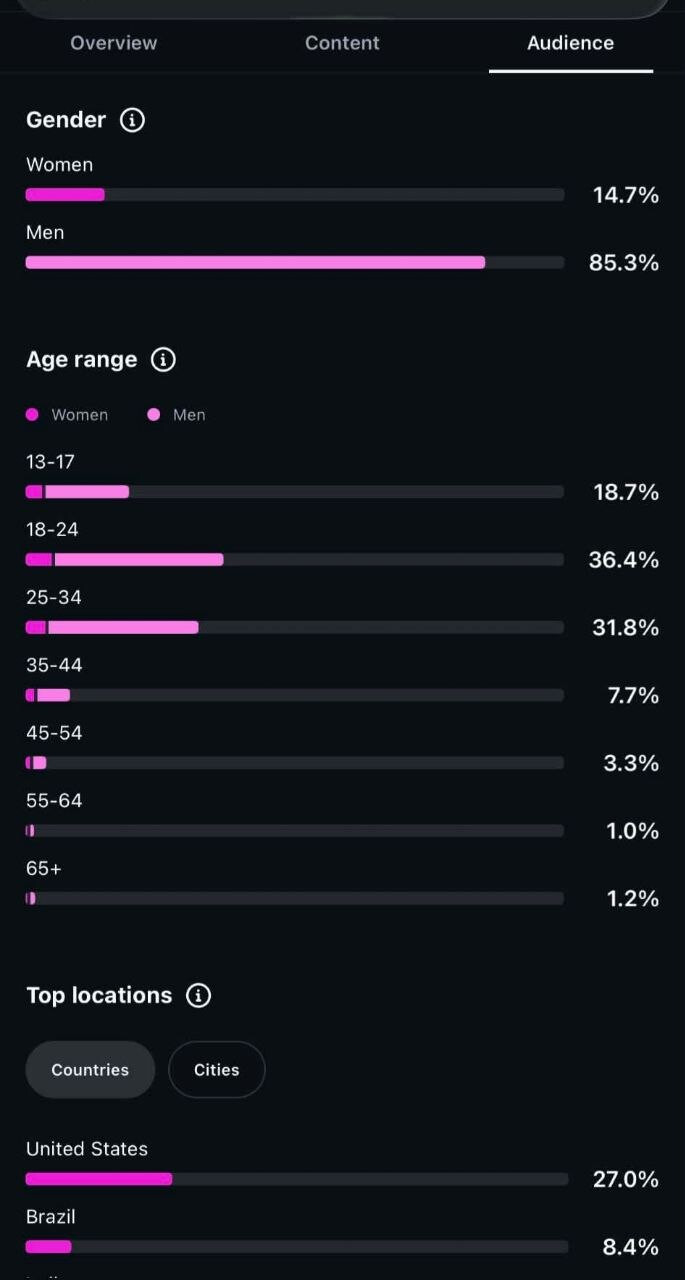Switch to the Content tab

coord(342,43)
